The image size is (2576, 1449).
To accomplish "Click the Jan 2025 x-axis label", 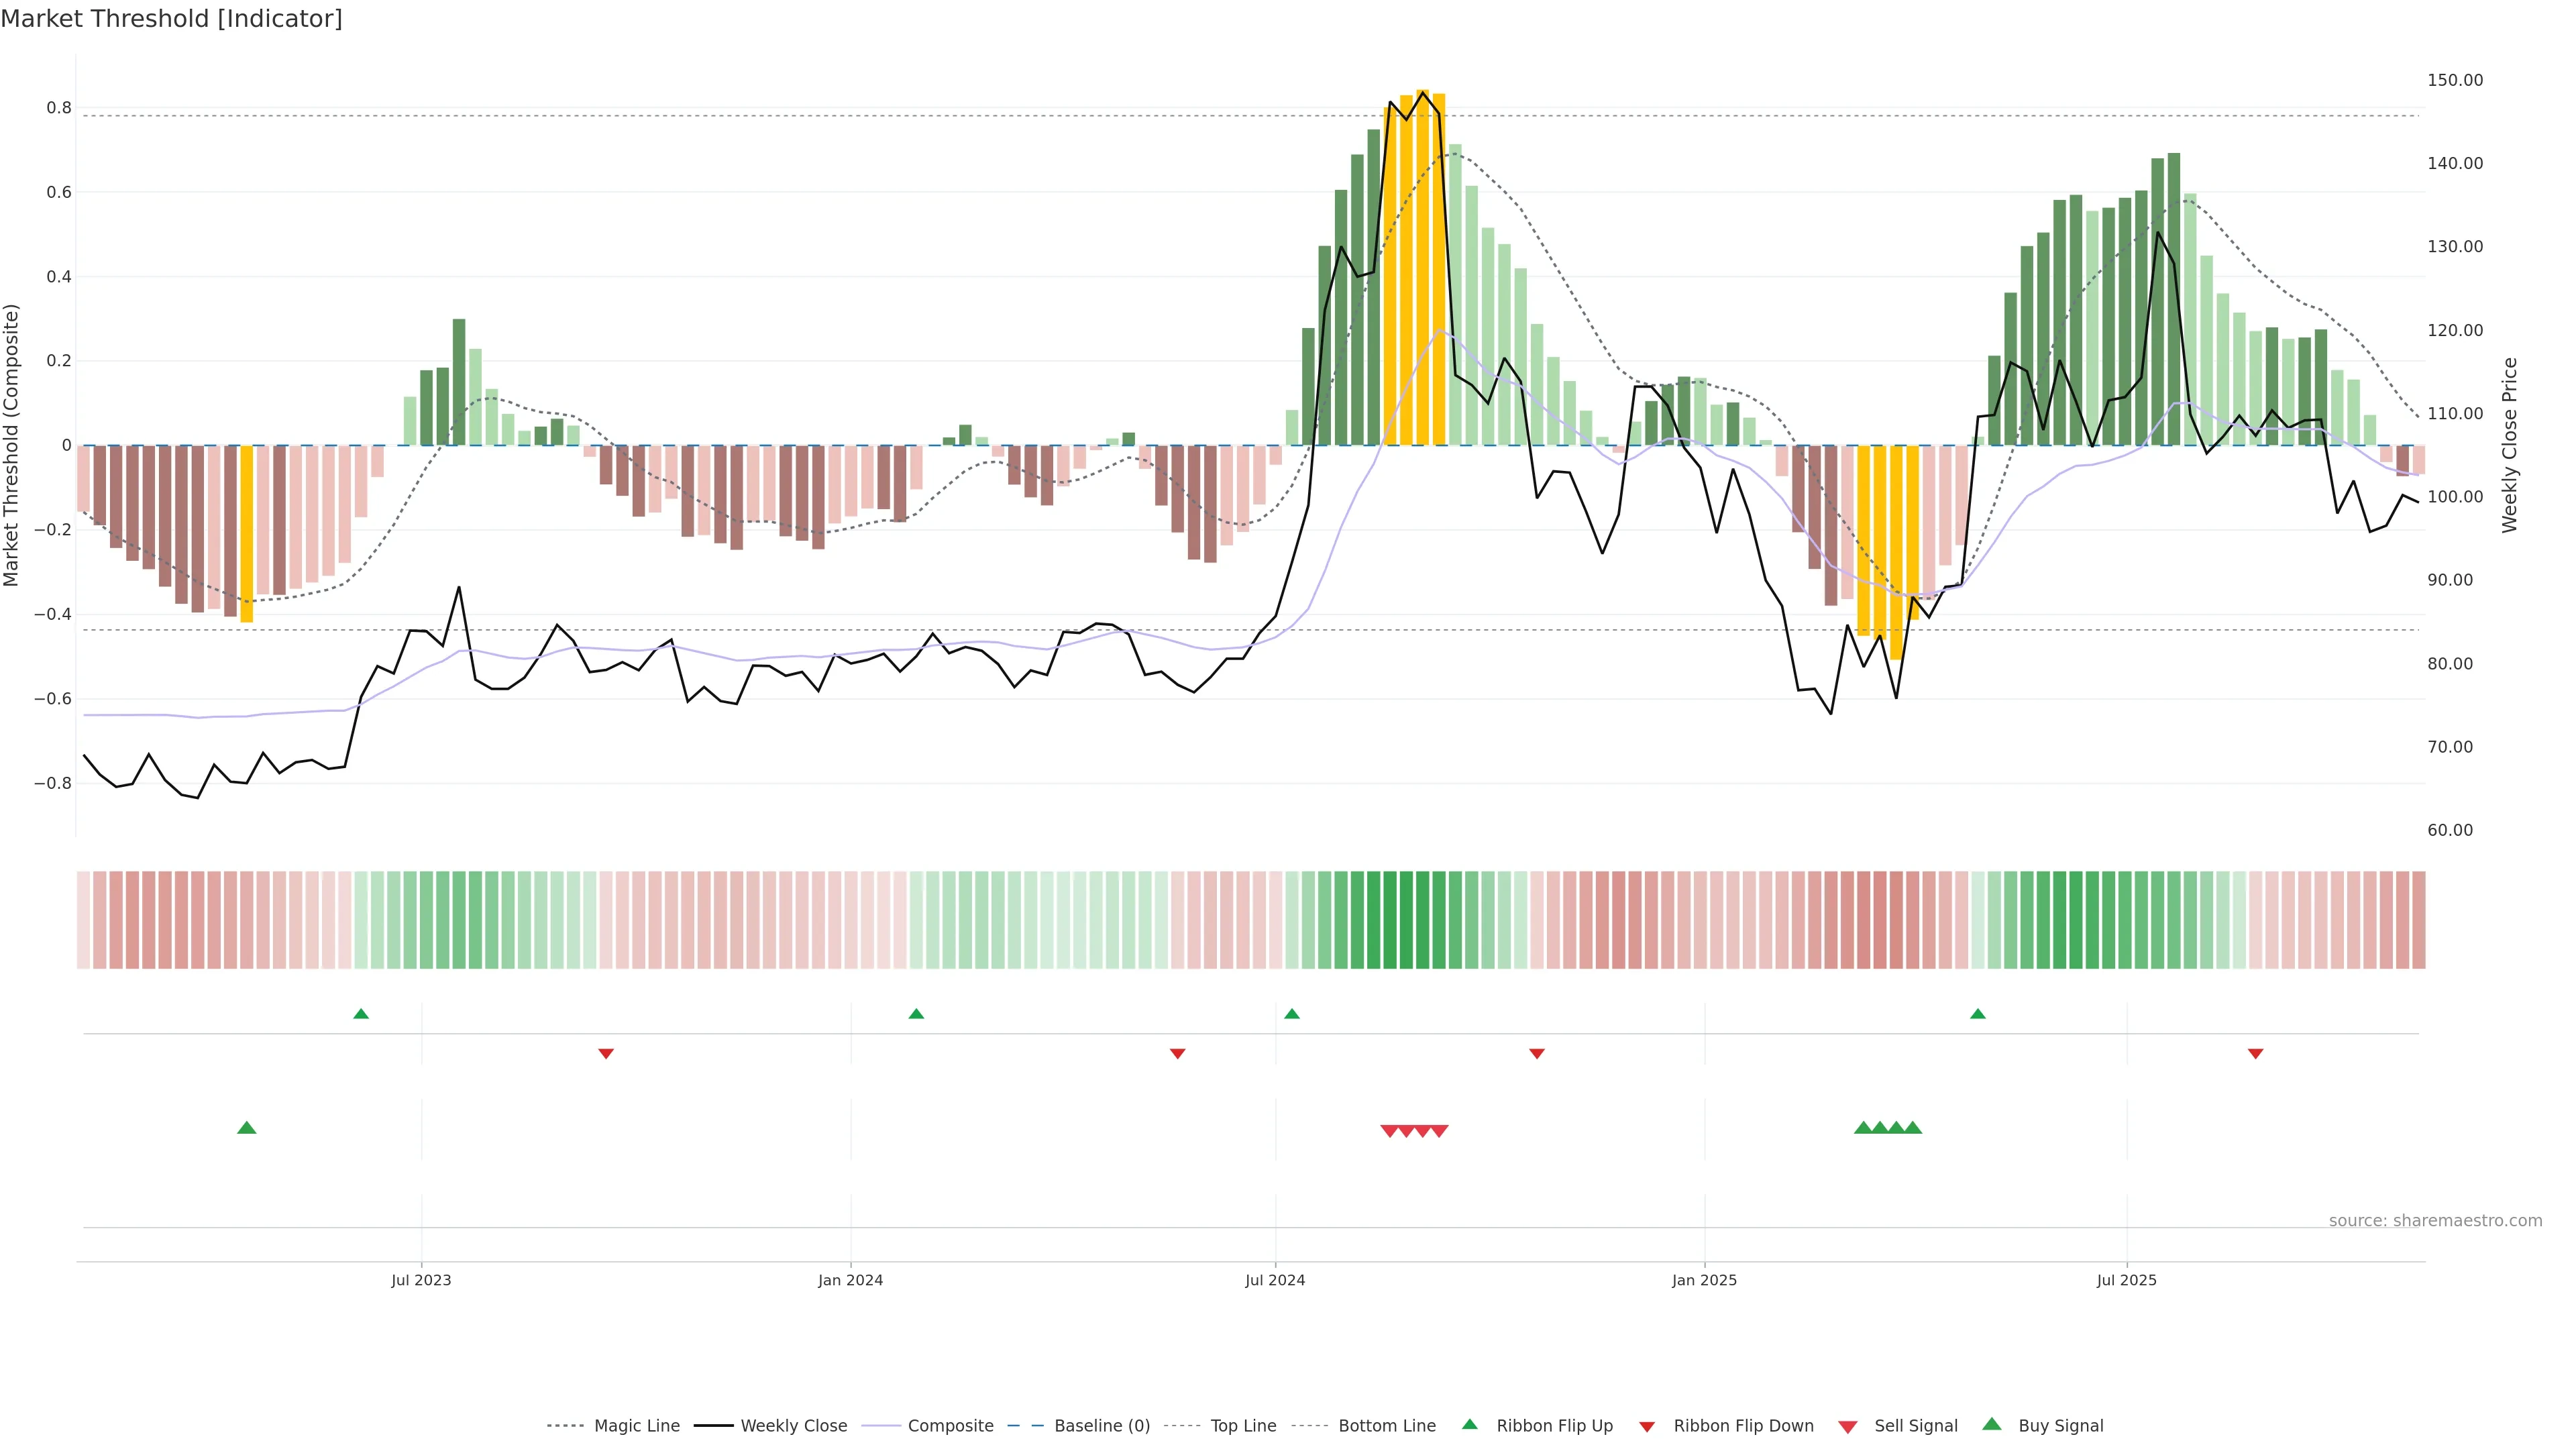I will coord(1704,1280).
